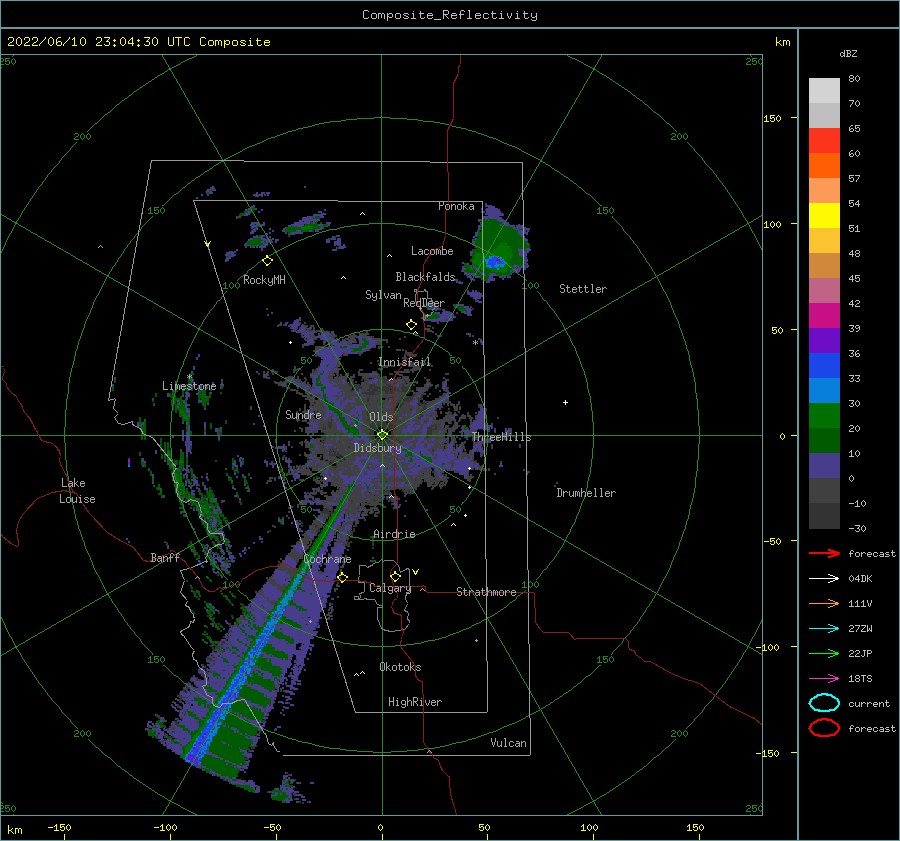Click the yellow diamond marker near Cochrane
Image resolution: width=900 pixels, height=841 pixels.
pos(343,577)
